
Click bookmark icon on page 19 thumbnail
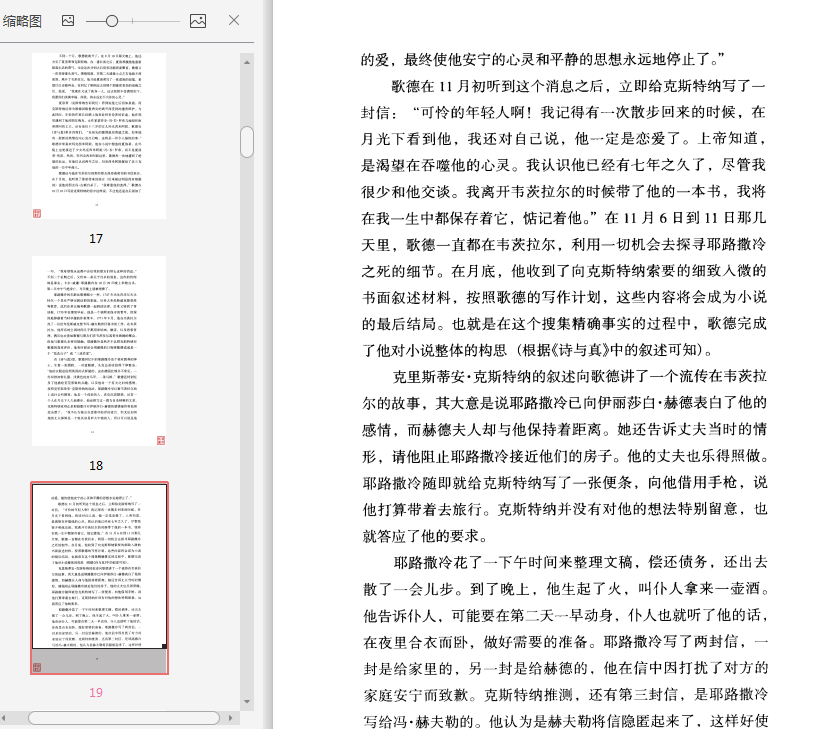[x=37, y=667]
